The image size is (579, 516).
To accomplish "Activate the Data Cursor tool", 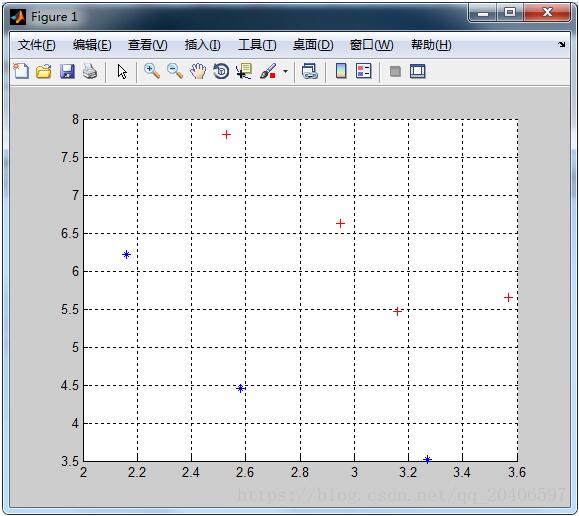I will 244,71.
